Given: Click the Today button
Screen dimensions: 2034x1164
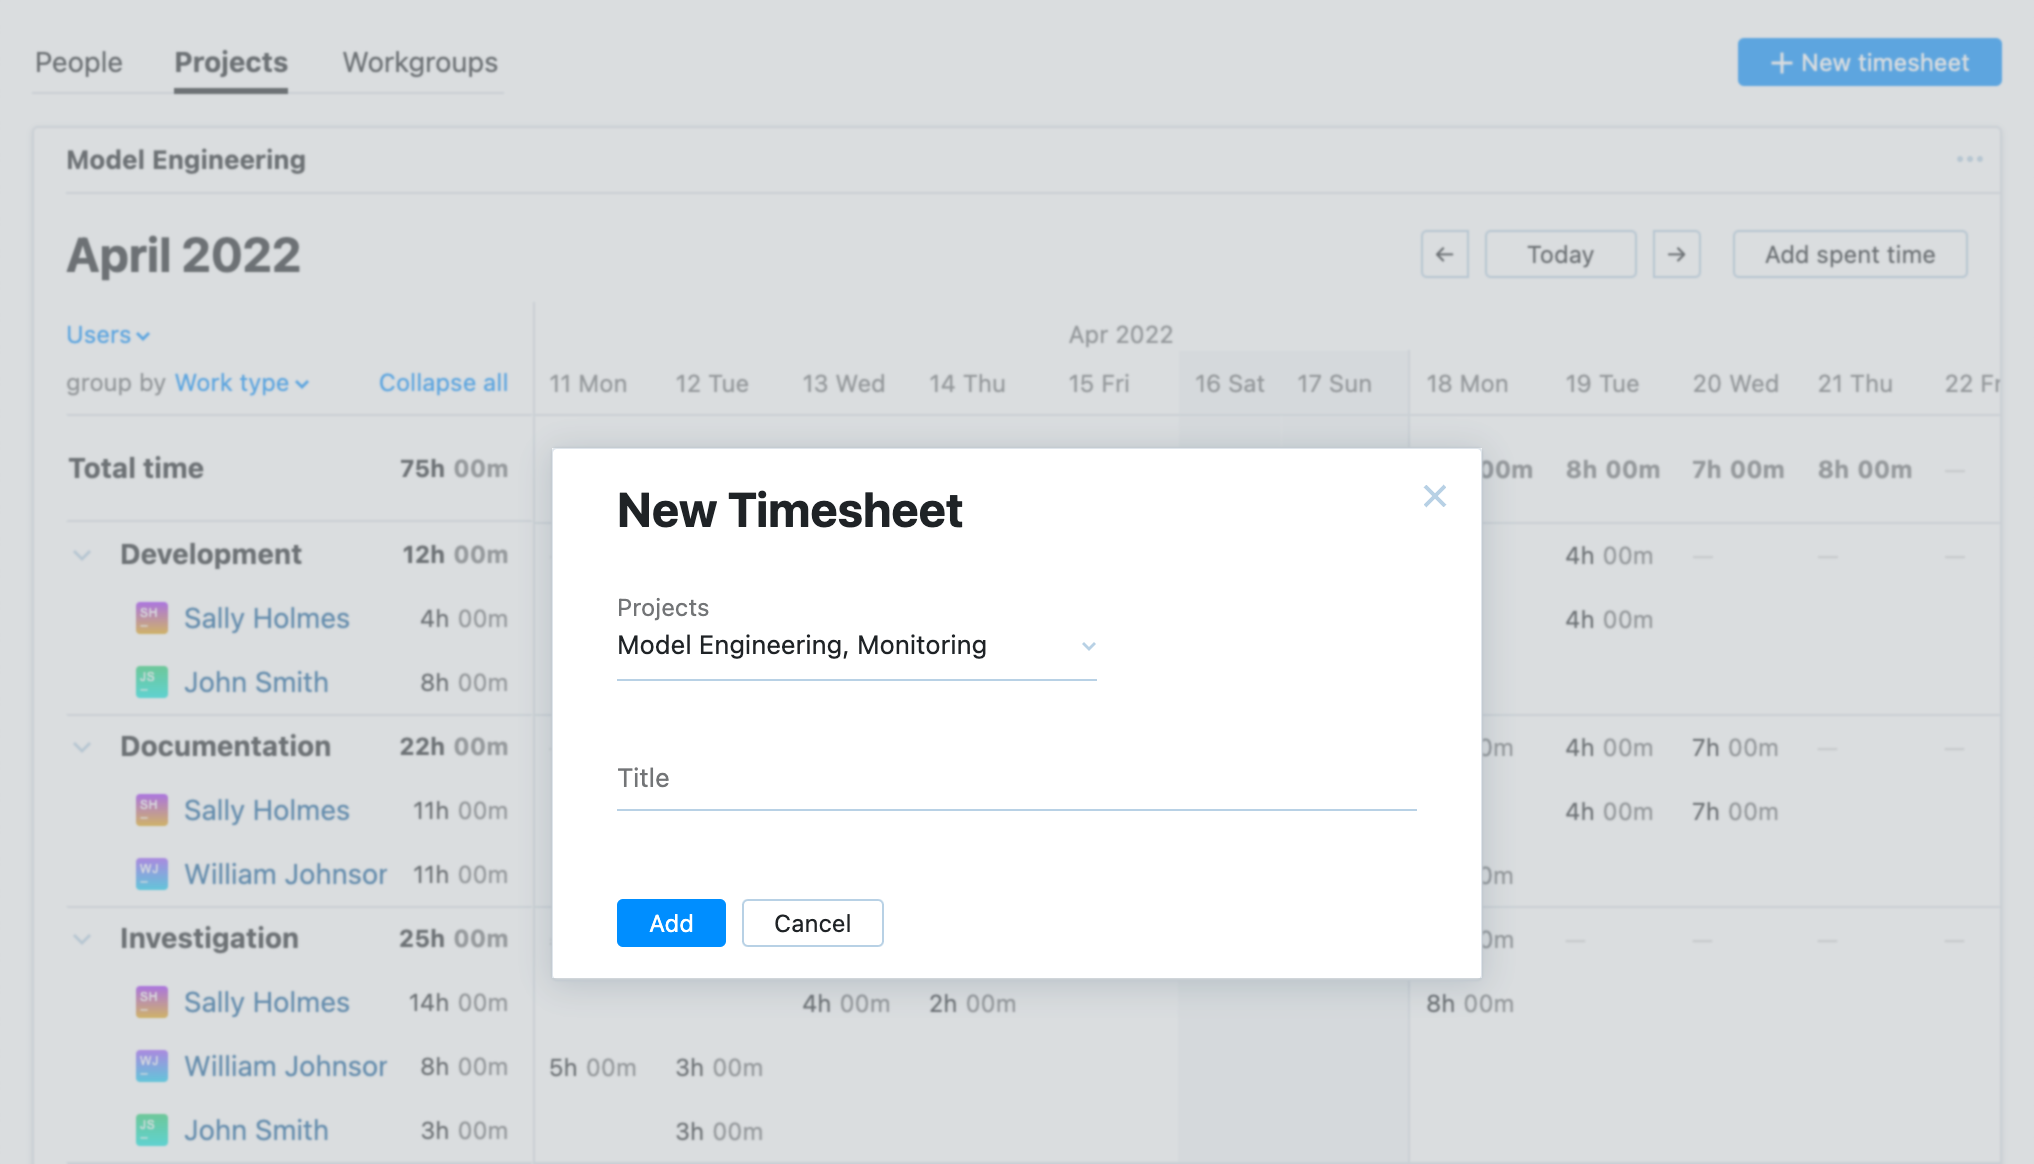Looking at the screenshot, I should pyautogui.click(x=1560, y=254).
